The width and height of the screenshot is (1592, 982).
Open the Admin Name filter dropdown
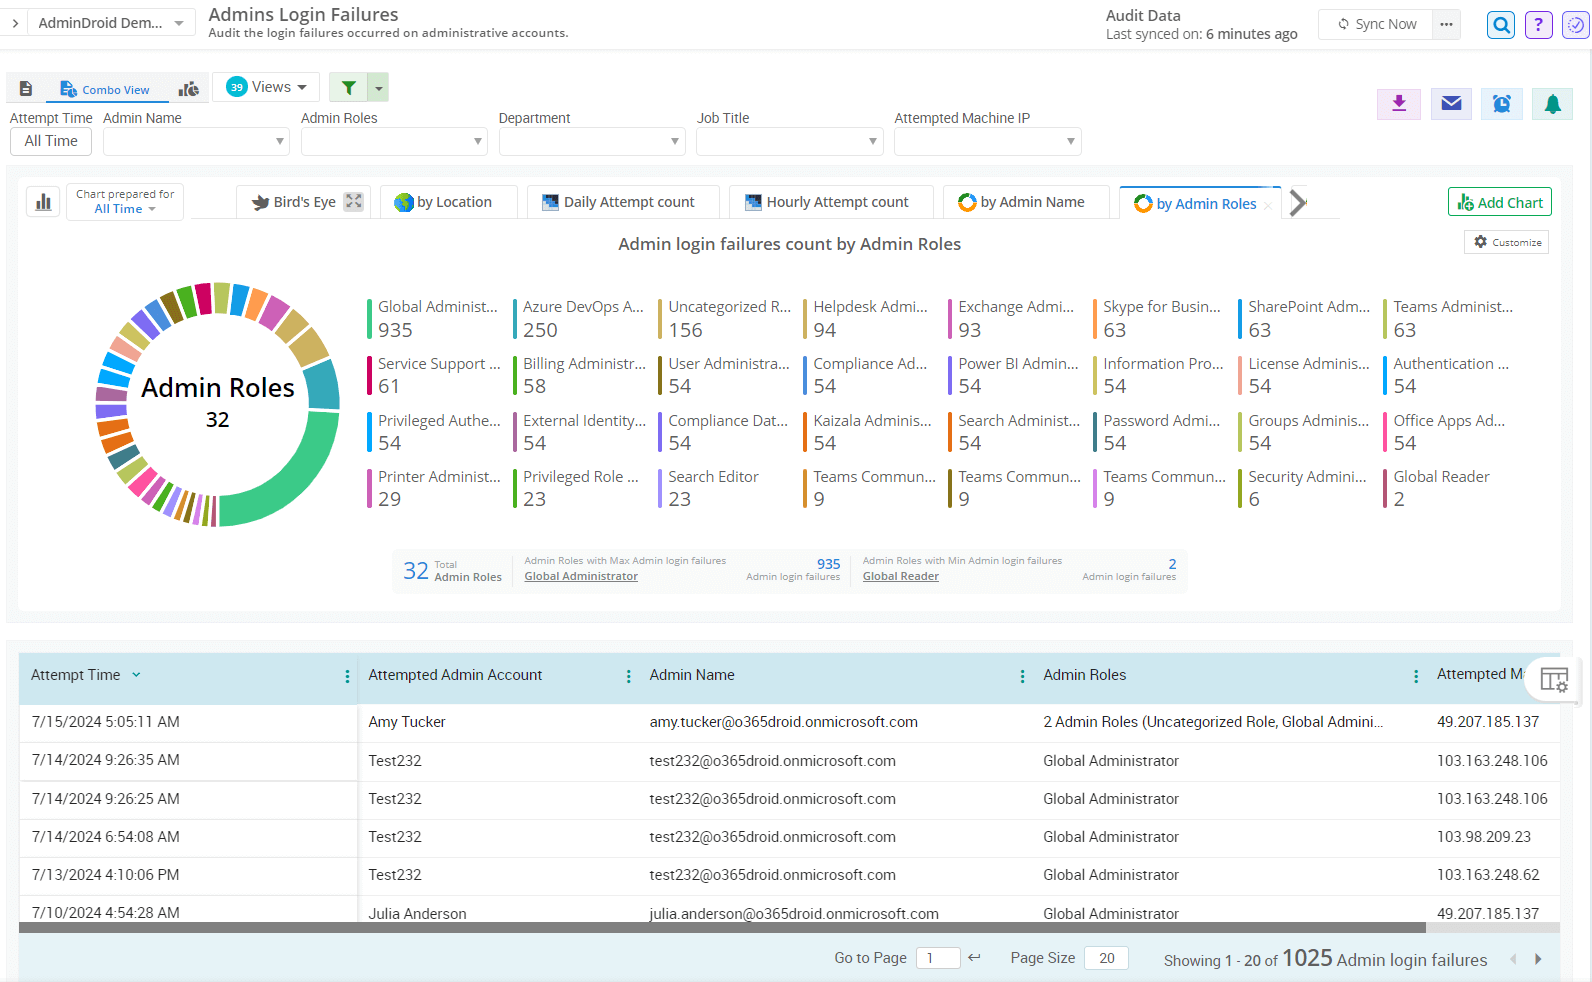point(196,142)
